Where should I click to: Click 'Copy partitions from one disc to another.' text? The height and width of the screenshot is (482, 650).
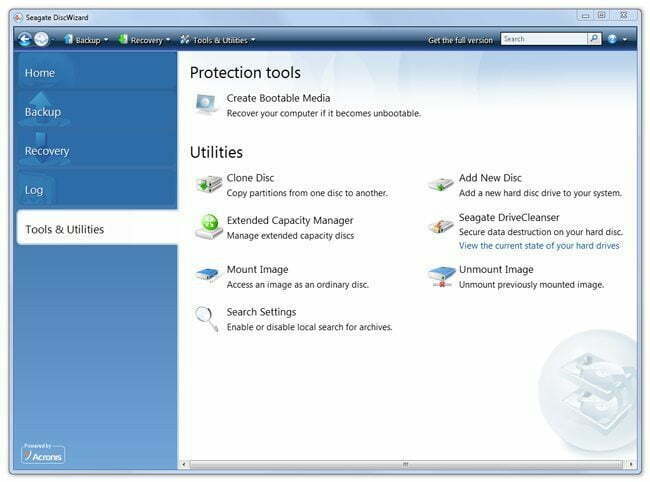[x=307, y=193]
